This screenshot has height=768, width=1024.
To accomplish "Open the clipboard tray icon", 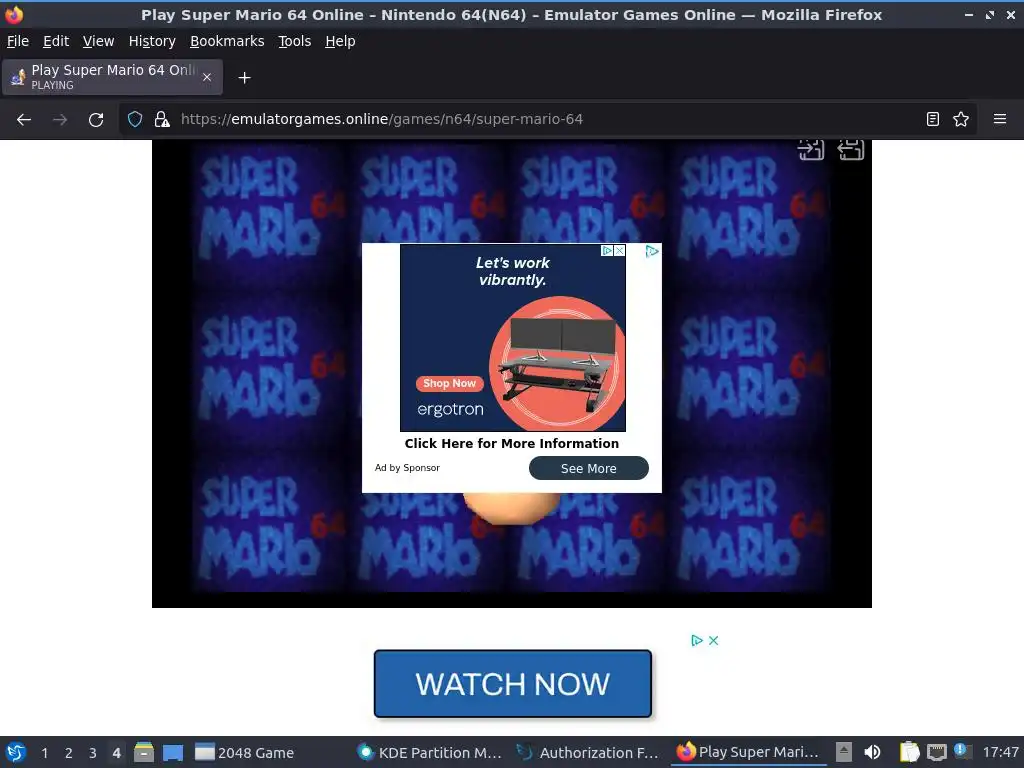I will (x=909, y=752).
